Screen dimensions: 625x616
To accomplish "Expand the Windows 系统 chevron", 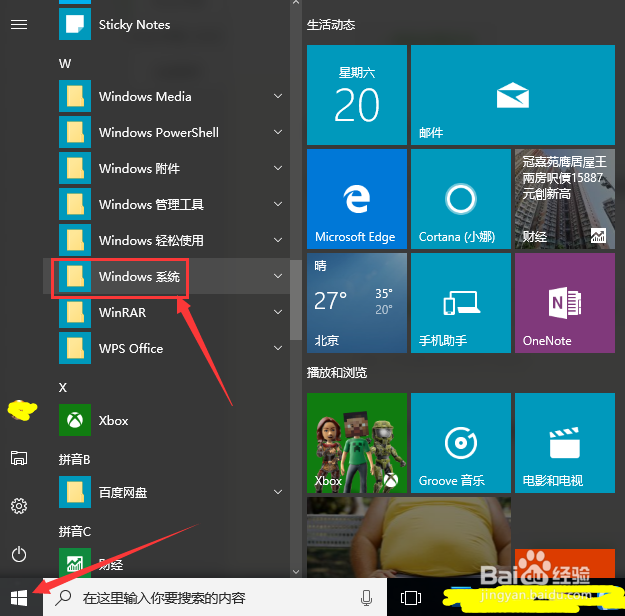I will (278, 276).
